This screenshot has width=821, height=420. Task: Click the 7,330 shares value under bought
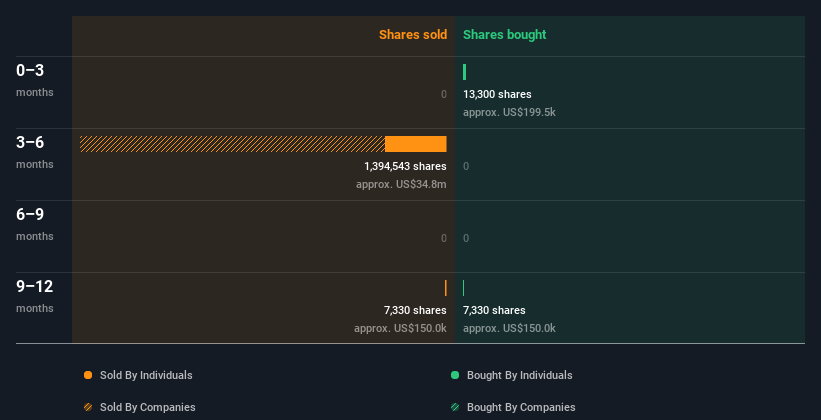coord(494,310)
